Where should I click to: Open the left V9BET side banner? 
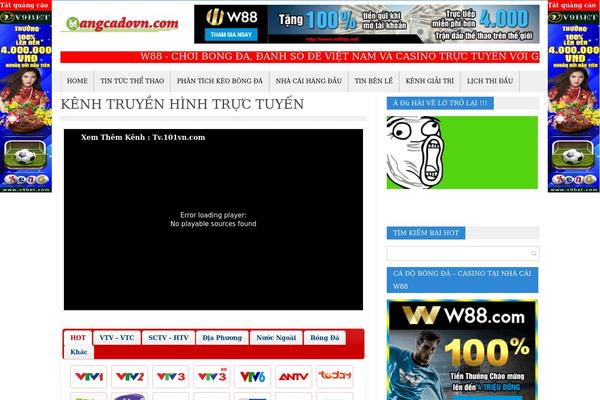click(x=26, y=101)
